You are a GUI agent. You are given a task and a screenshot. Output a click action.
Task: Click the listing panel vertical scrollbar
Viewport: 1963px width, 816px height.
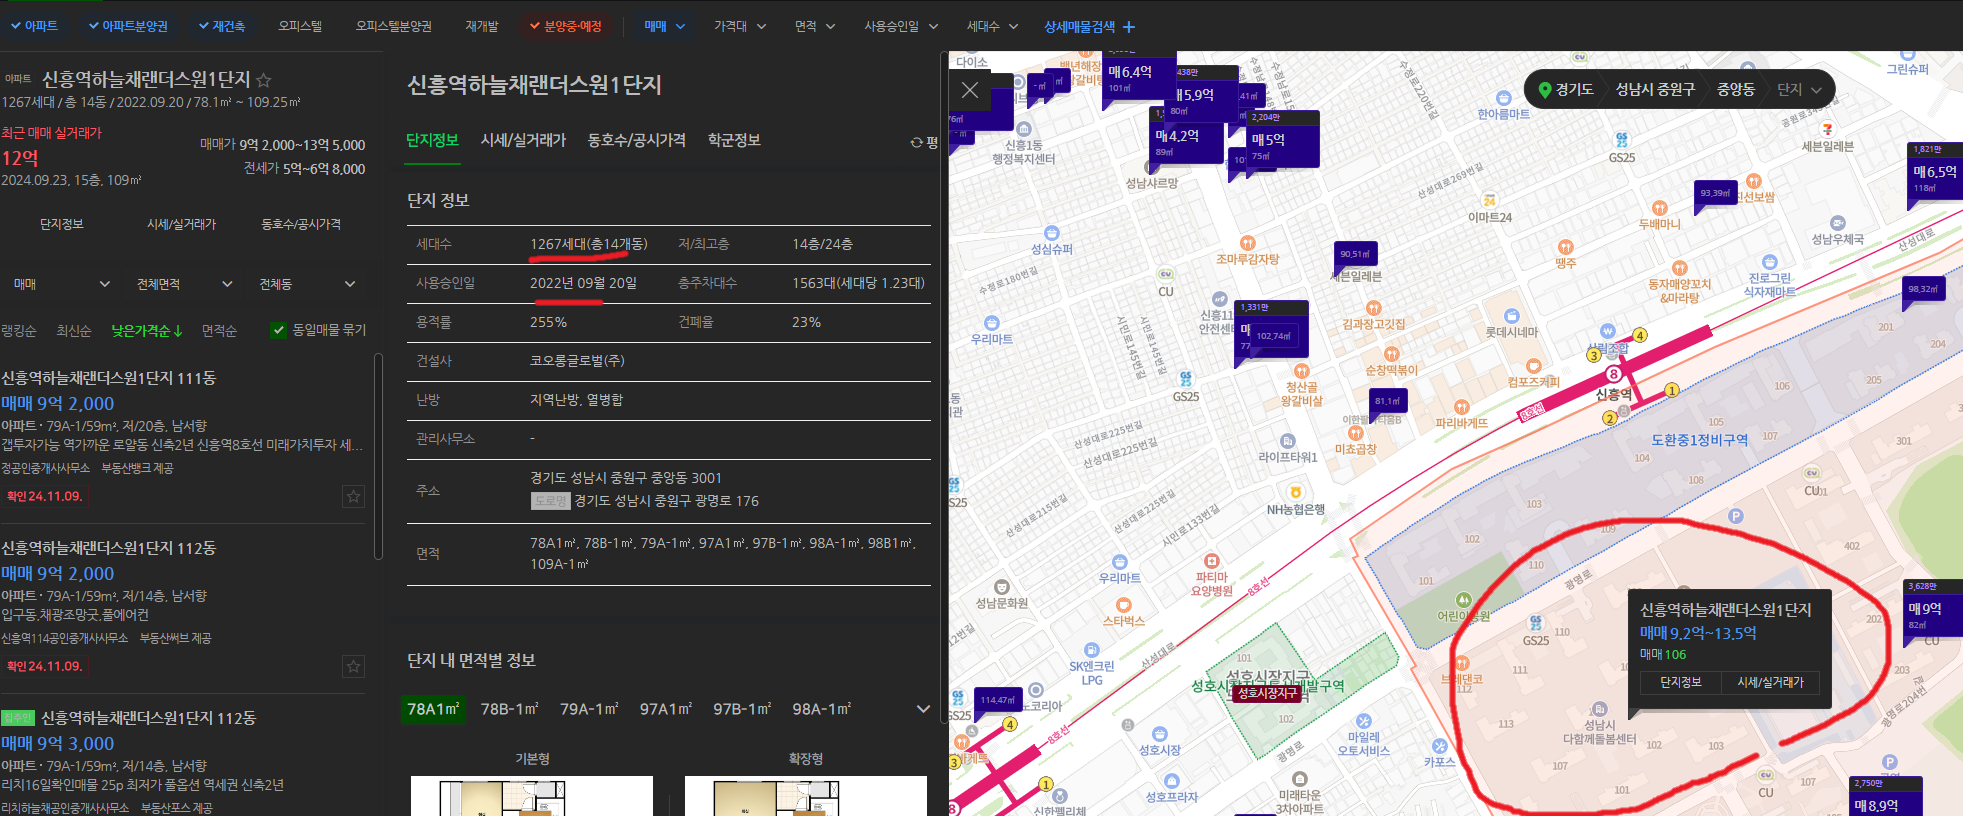pos(378,456)
